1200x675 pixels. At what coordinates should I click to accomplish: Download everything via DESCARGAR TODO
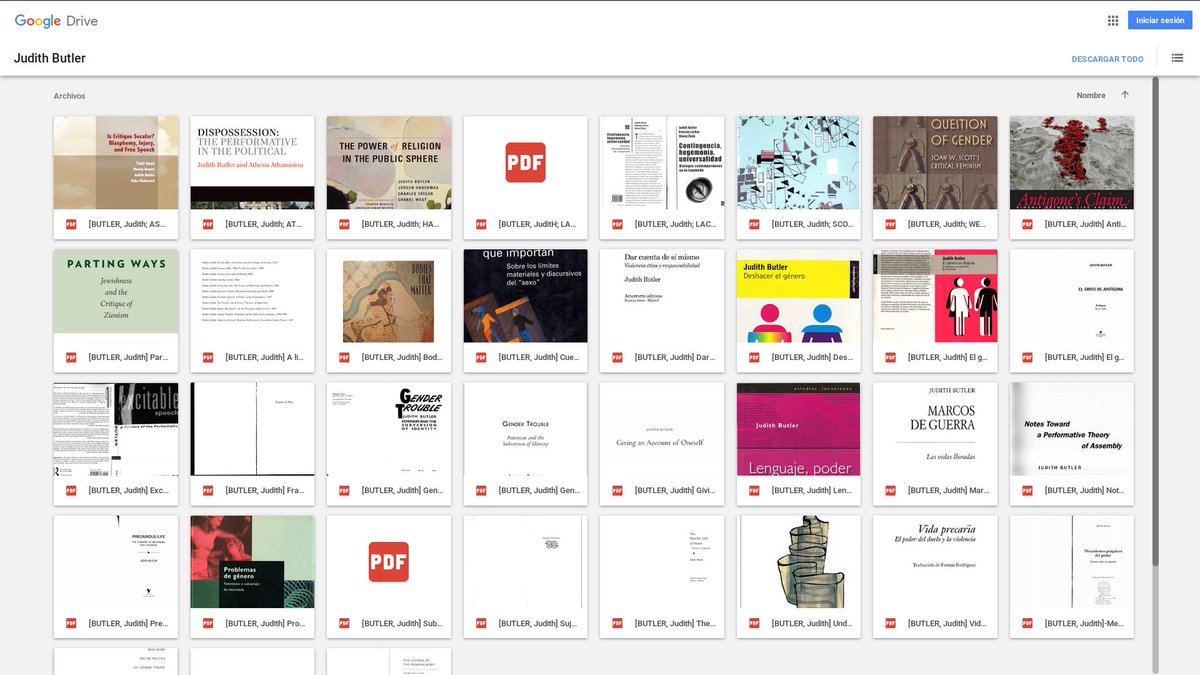(x=1107, y=59)
